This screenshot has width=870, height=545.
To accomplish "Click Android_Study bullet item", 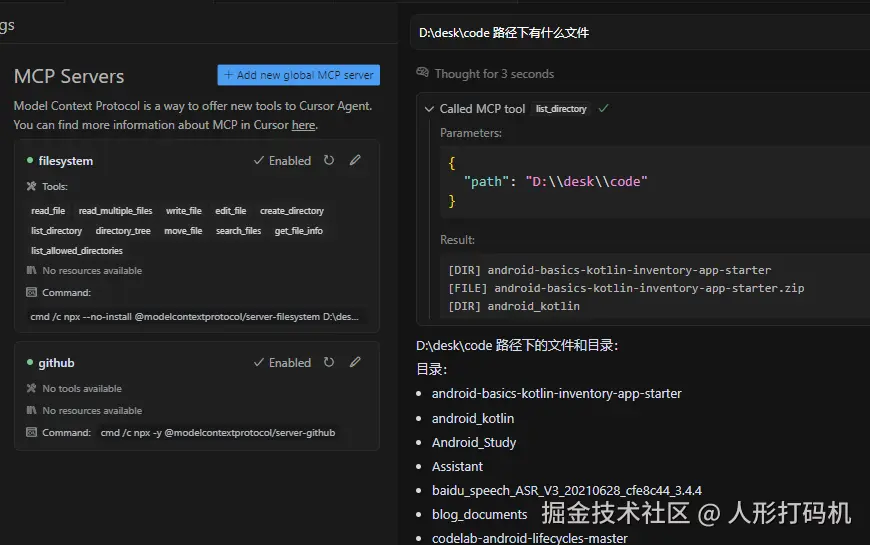I will pos(474,442).
